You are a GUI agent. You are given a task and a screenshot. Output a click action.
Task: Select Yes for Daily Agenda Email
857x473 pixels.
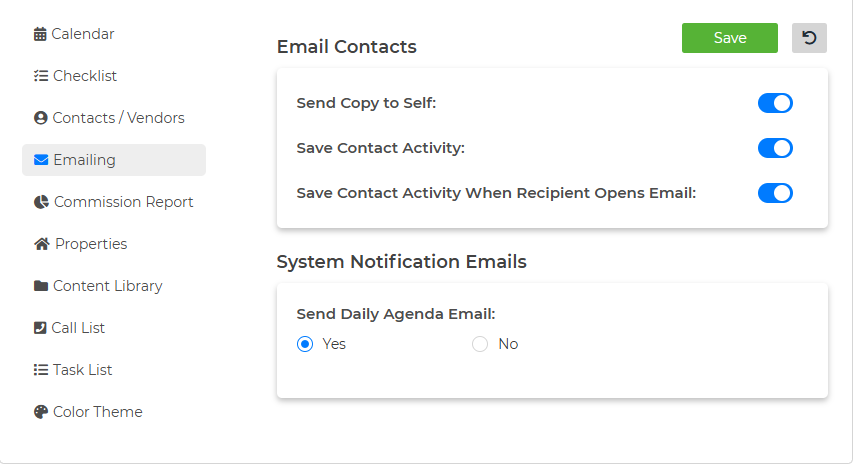[305, 344]
